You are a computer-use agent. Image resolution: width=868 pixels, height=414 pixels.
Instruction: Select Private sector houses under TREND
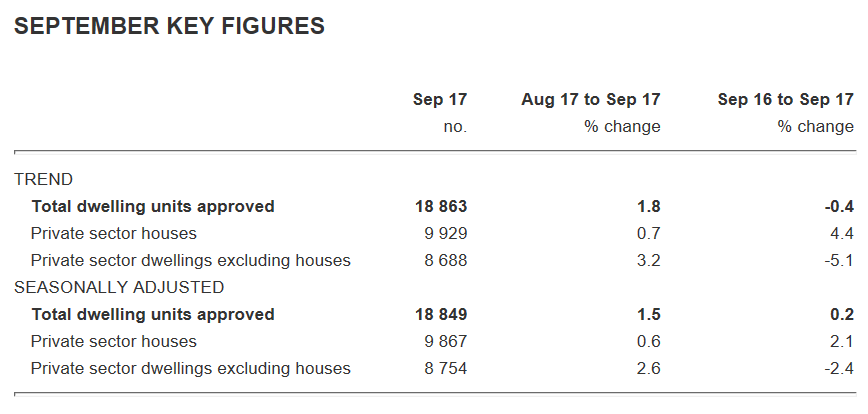(x=113, y=234)
